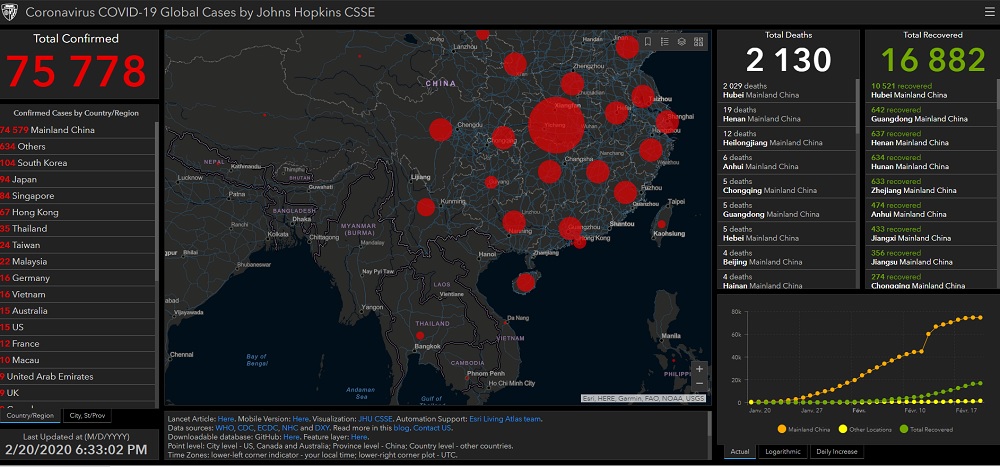
Task: Open the map layer list icon
Action: pos(681,42)
